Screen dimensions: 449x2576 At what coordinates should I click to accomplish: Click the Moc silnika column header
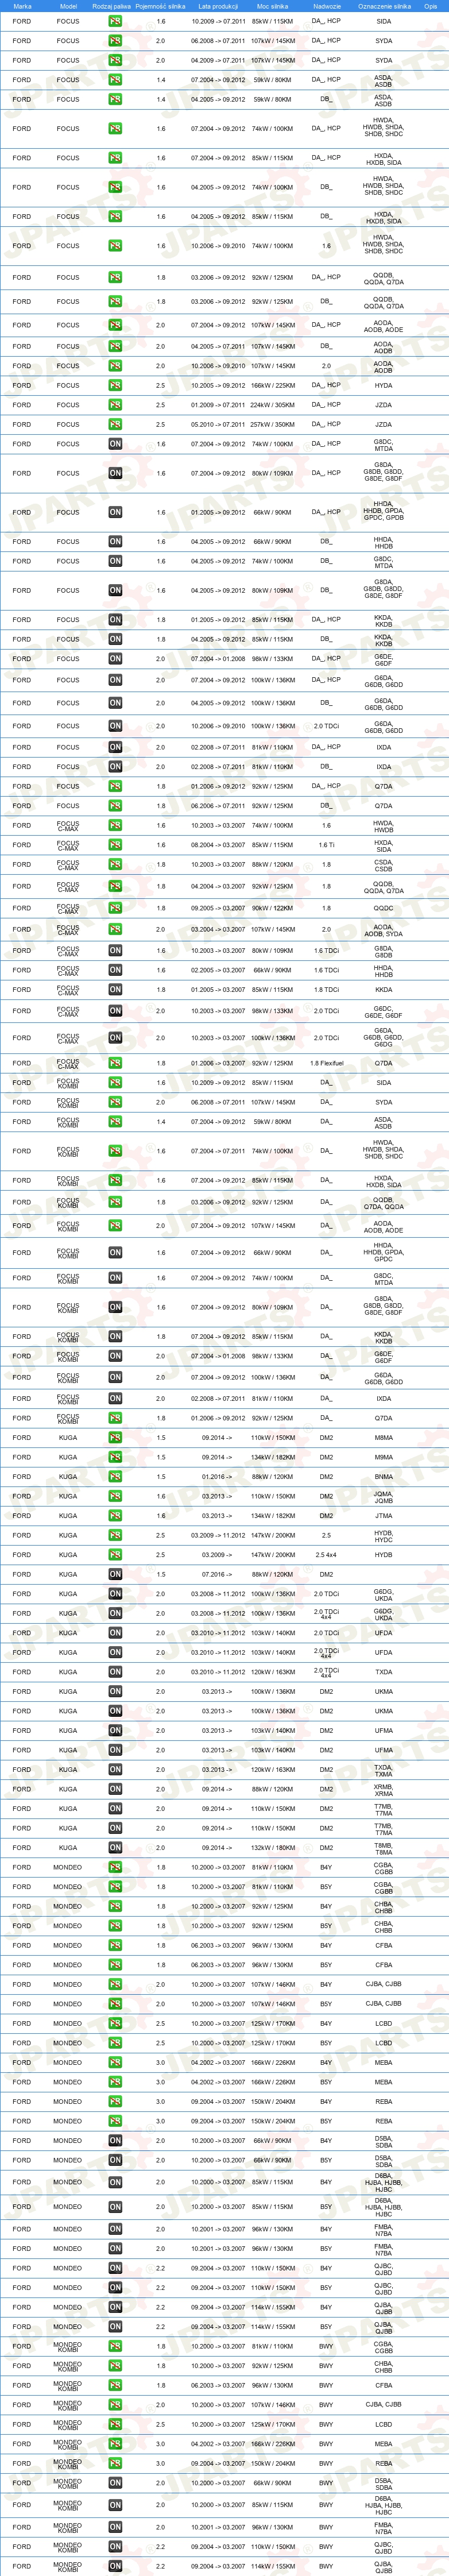[272, 6]
